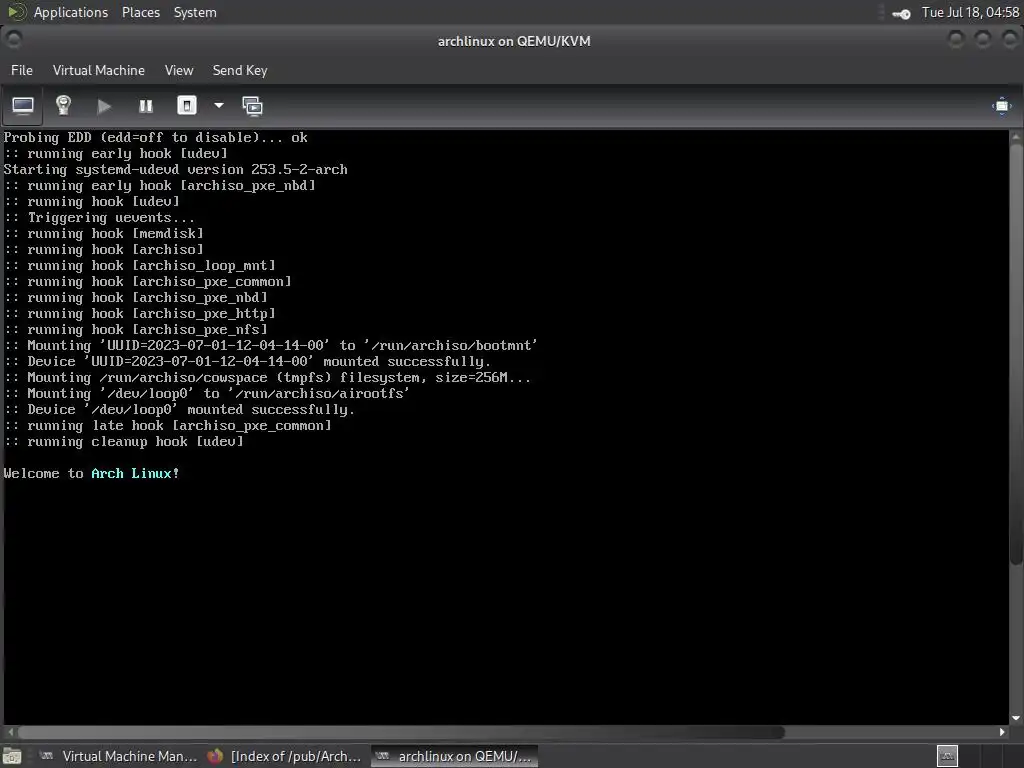
Task: Click the key icon in system tray
Action: 901,13
